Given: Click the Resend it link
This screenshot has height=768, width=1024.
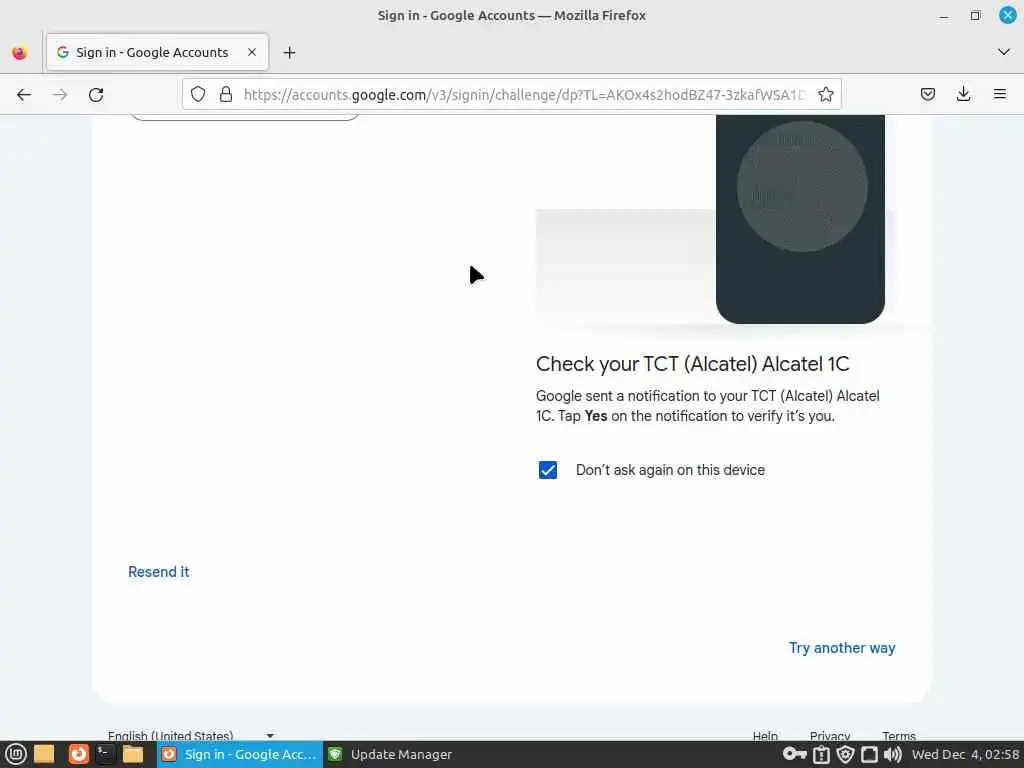Looking at the screenshot, I should 159,572.
